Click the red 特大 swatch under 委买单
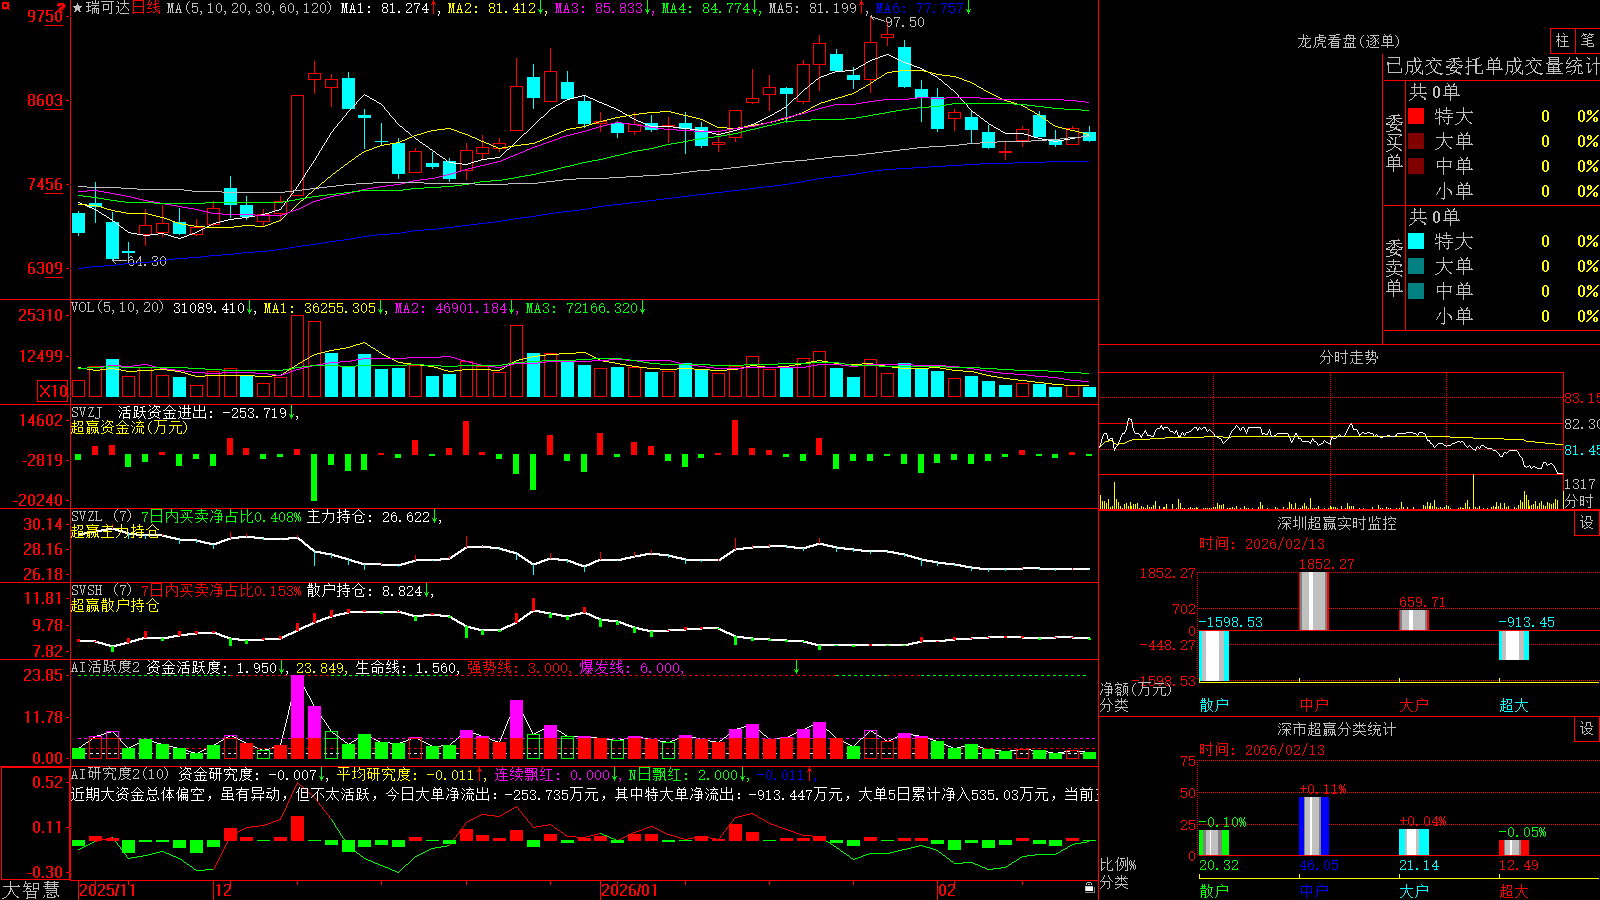Screen dimensions: 1600x900 [1416, 116]
